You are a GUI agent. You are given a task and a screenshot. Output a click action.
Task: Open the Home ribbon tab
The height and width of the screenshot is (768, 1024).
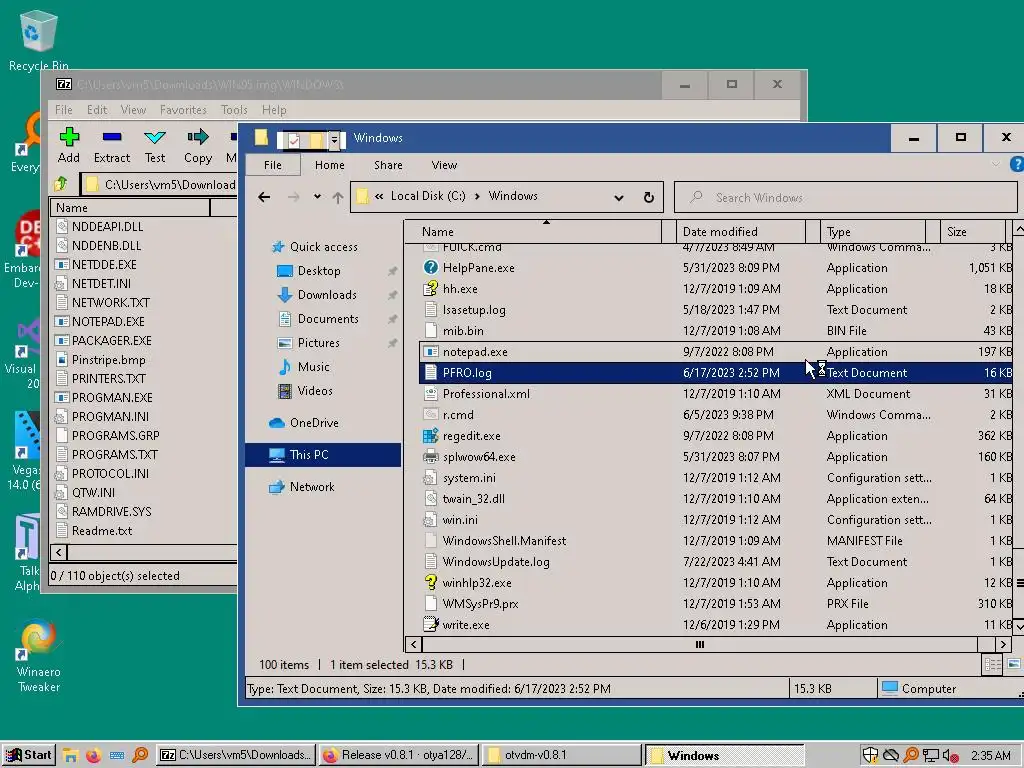tap(329, 165)
